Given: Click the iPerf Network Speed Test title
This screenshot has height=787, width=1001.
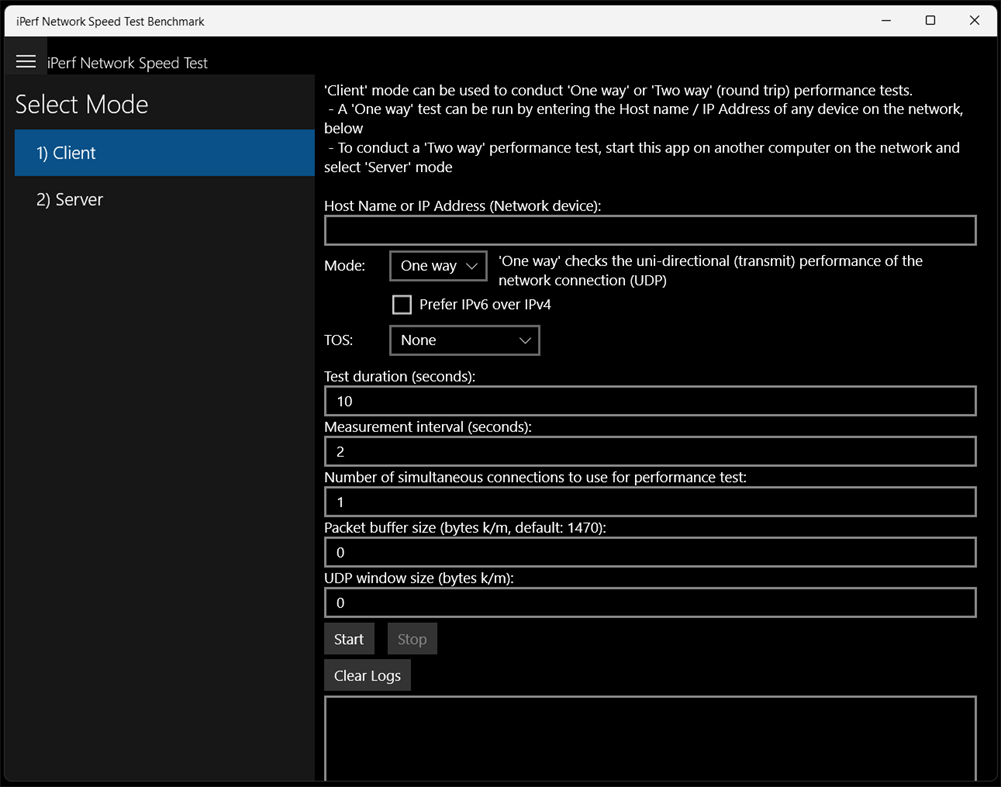Looking at the screenshot, I should (128, 62).
